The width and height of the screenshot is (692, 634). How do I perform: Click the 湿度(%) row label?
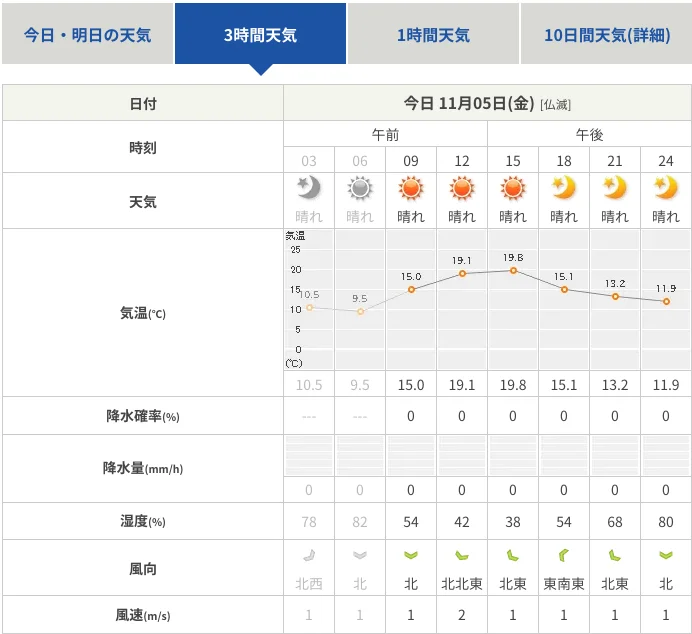click(143, 521)
